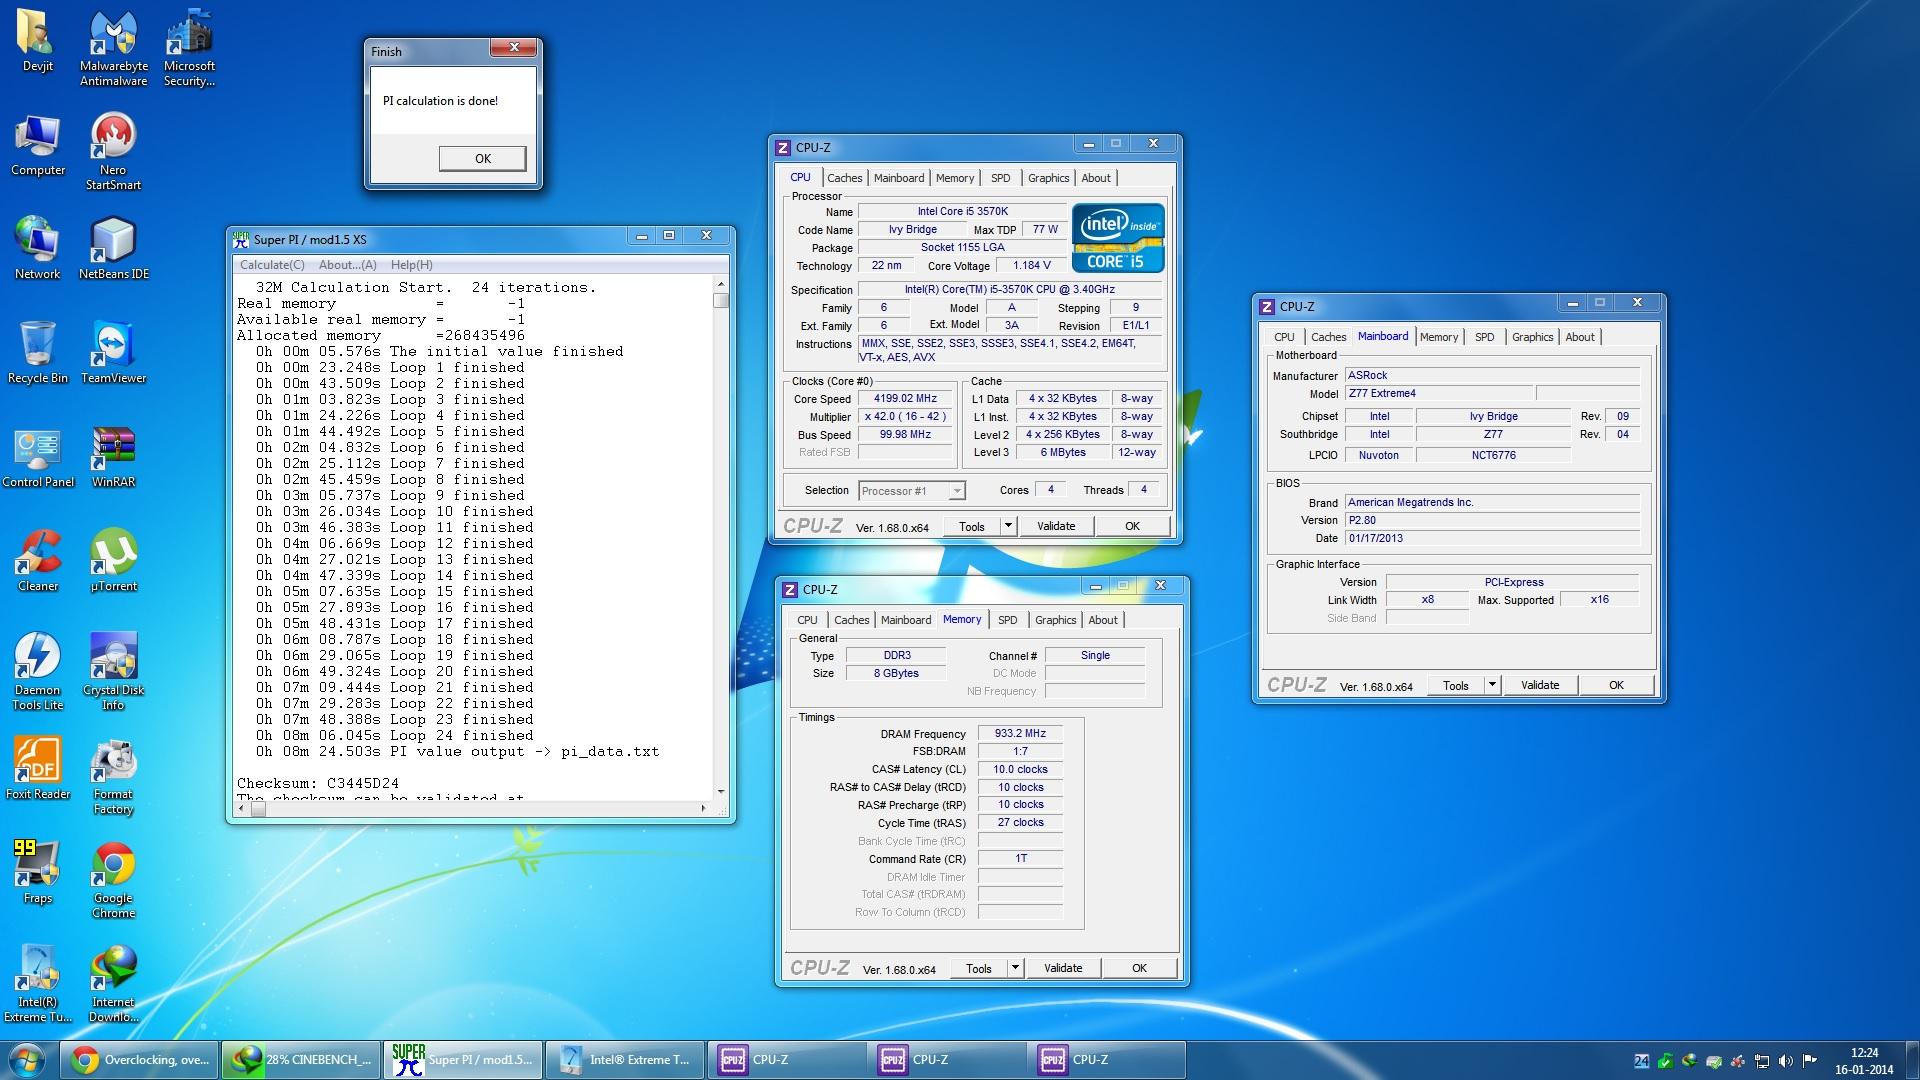This screenshot has height=1080, width=1920.
Task: Click OK in CPU-Z CPU tab window
Action: 1132,526
